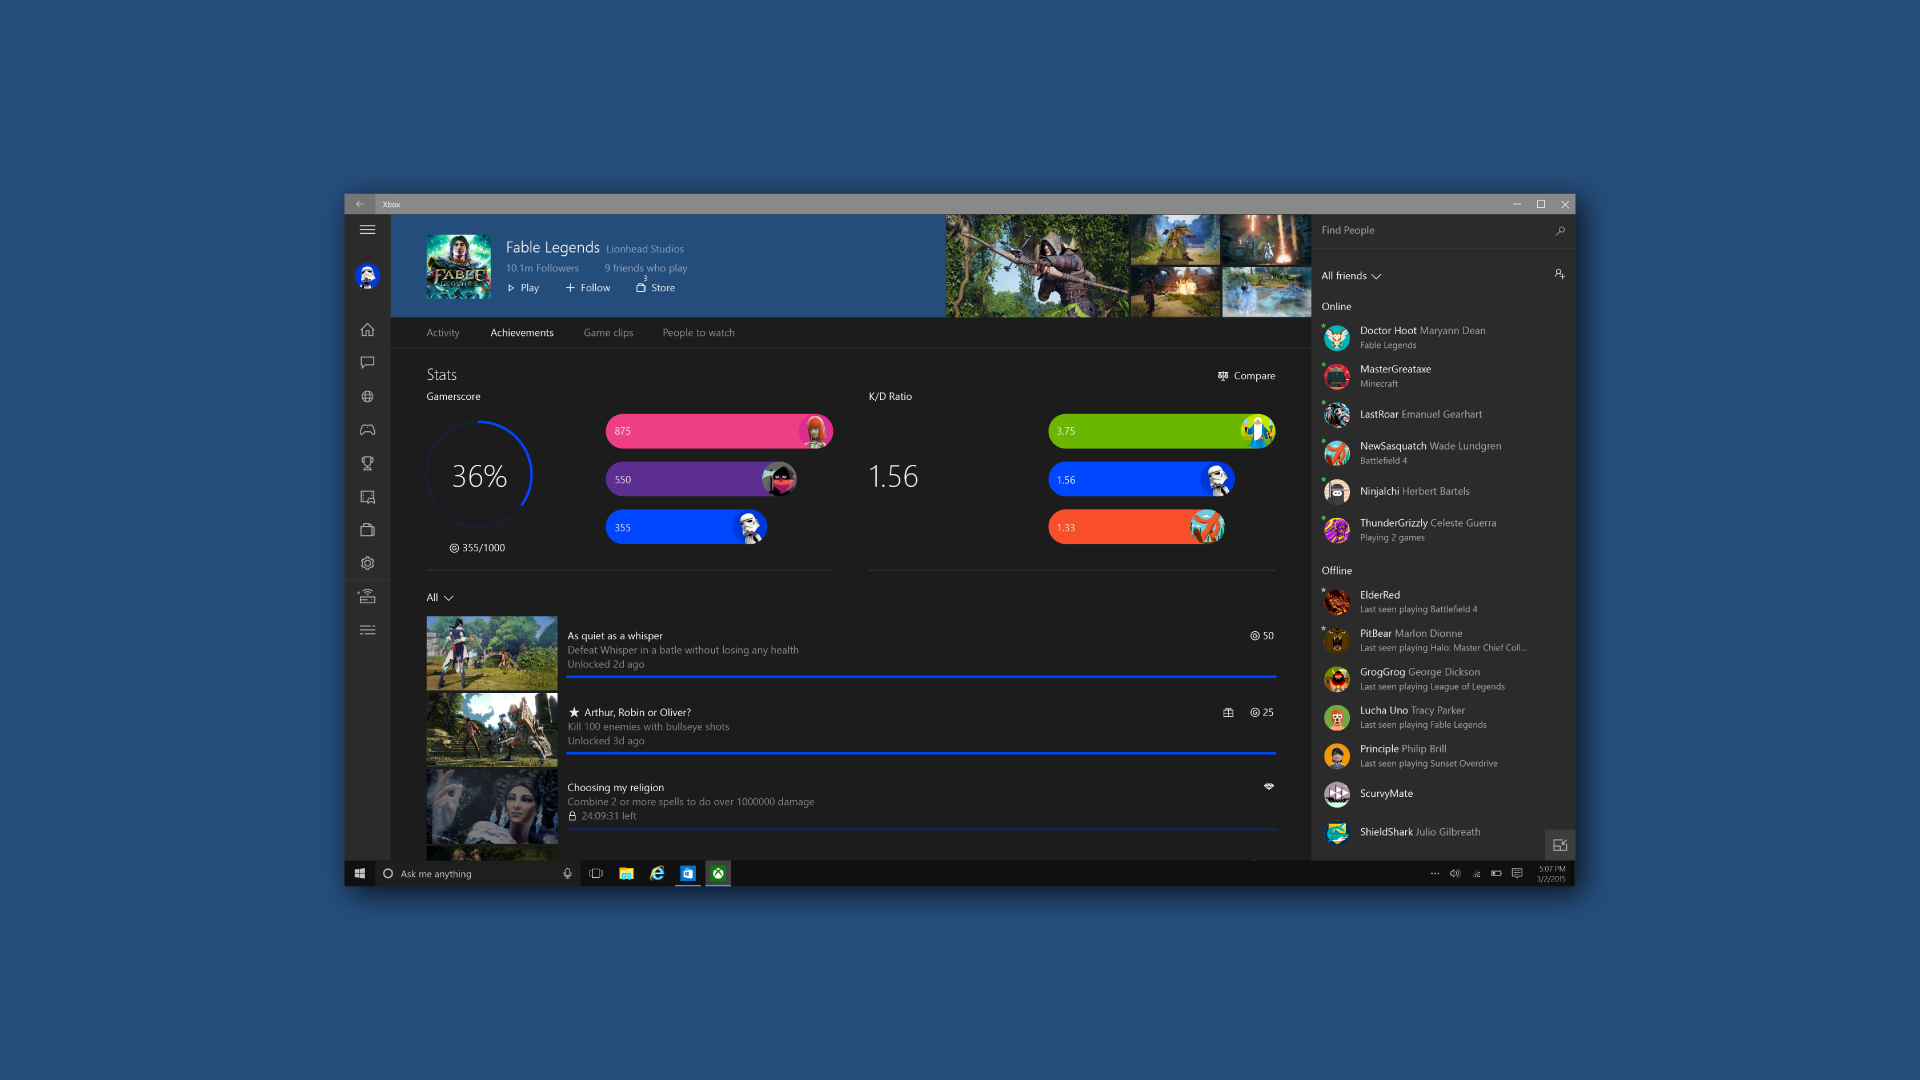1920x1080 pixels.
Task: Click the Play button for Fable Legends
Action: coord(523,288)
